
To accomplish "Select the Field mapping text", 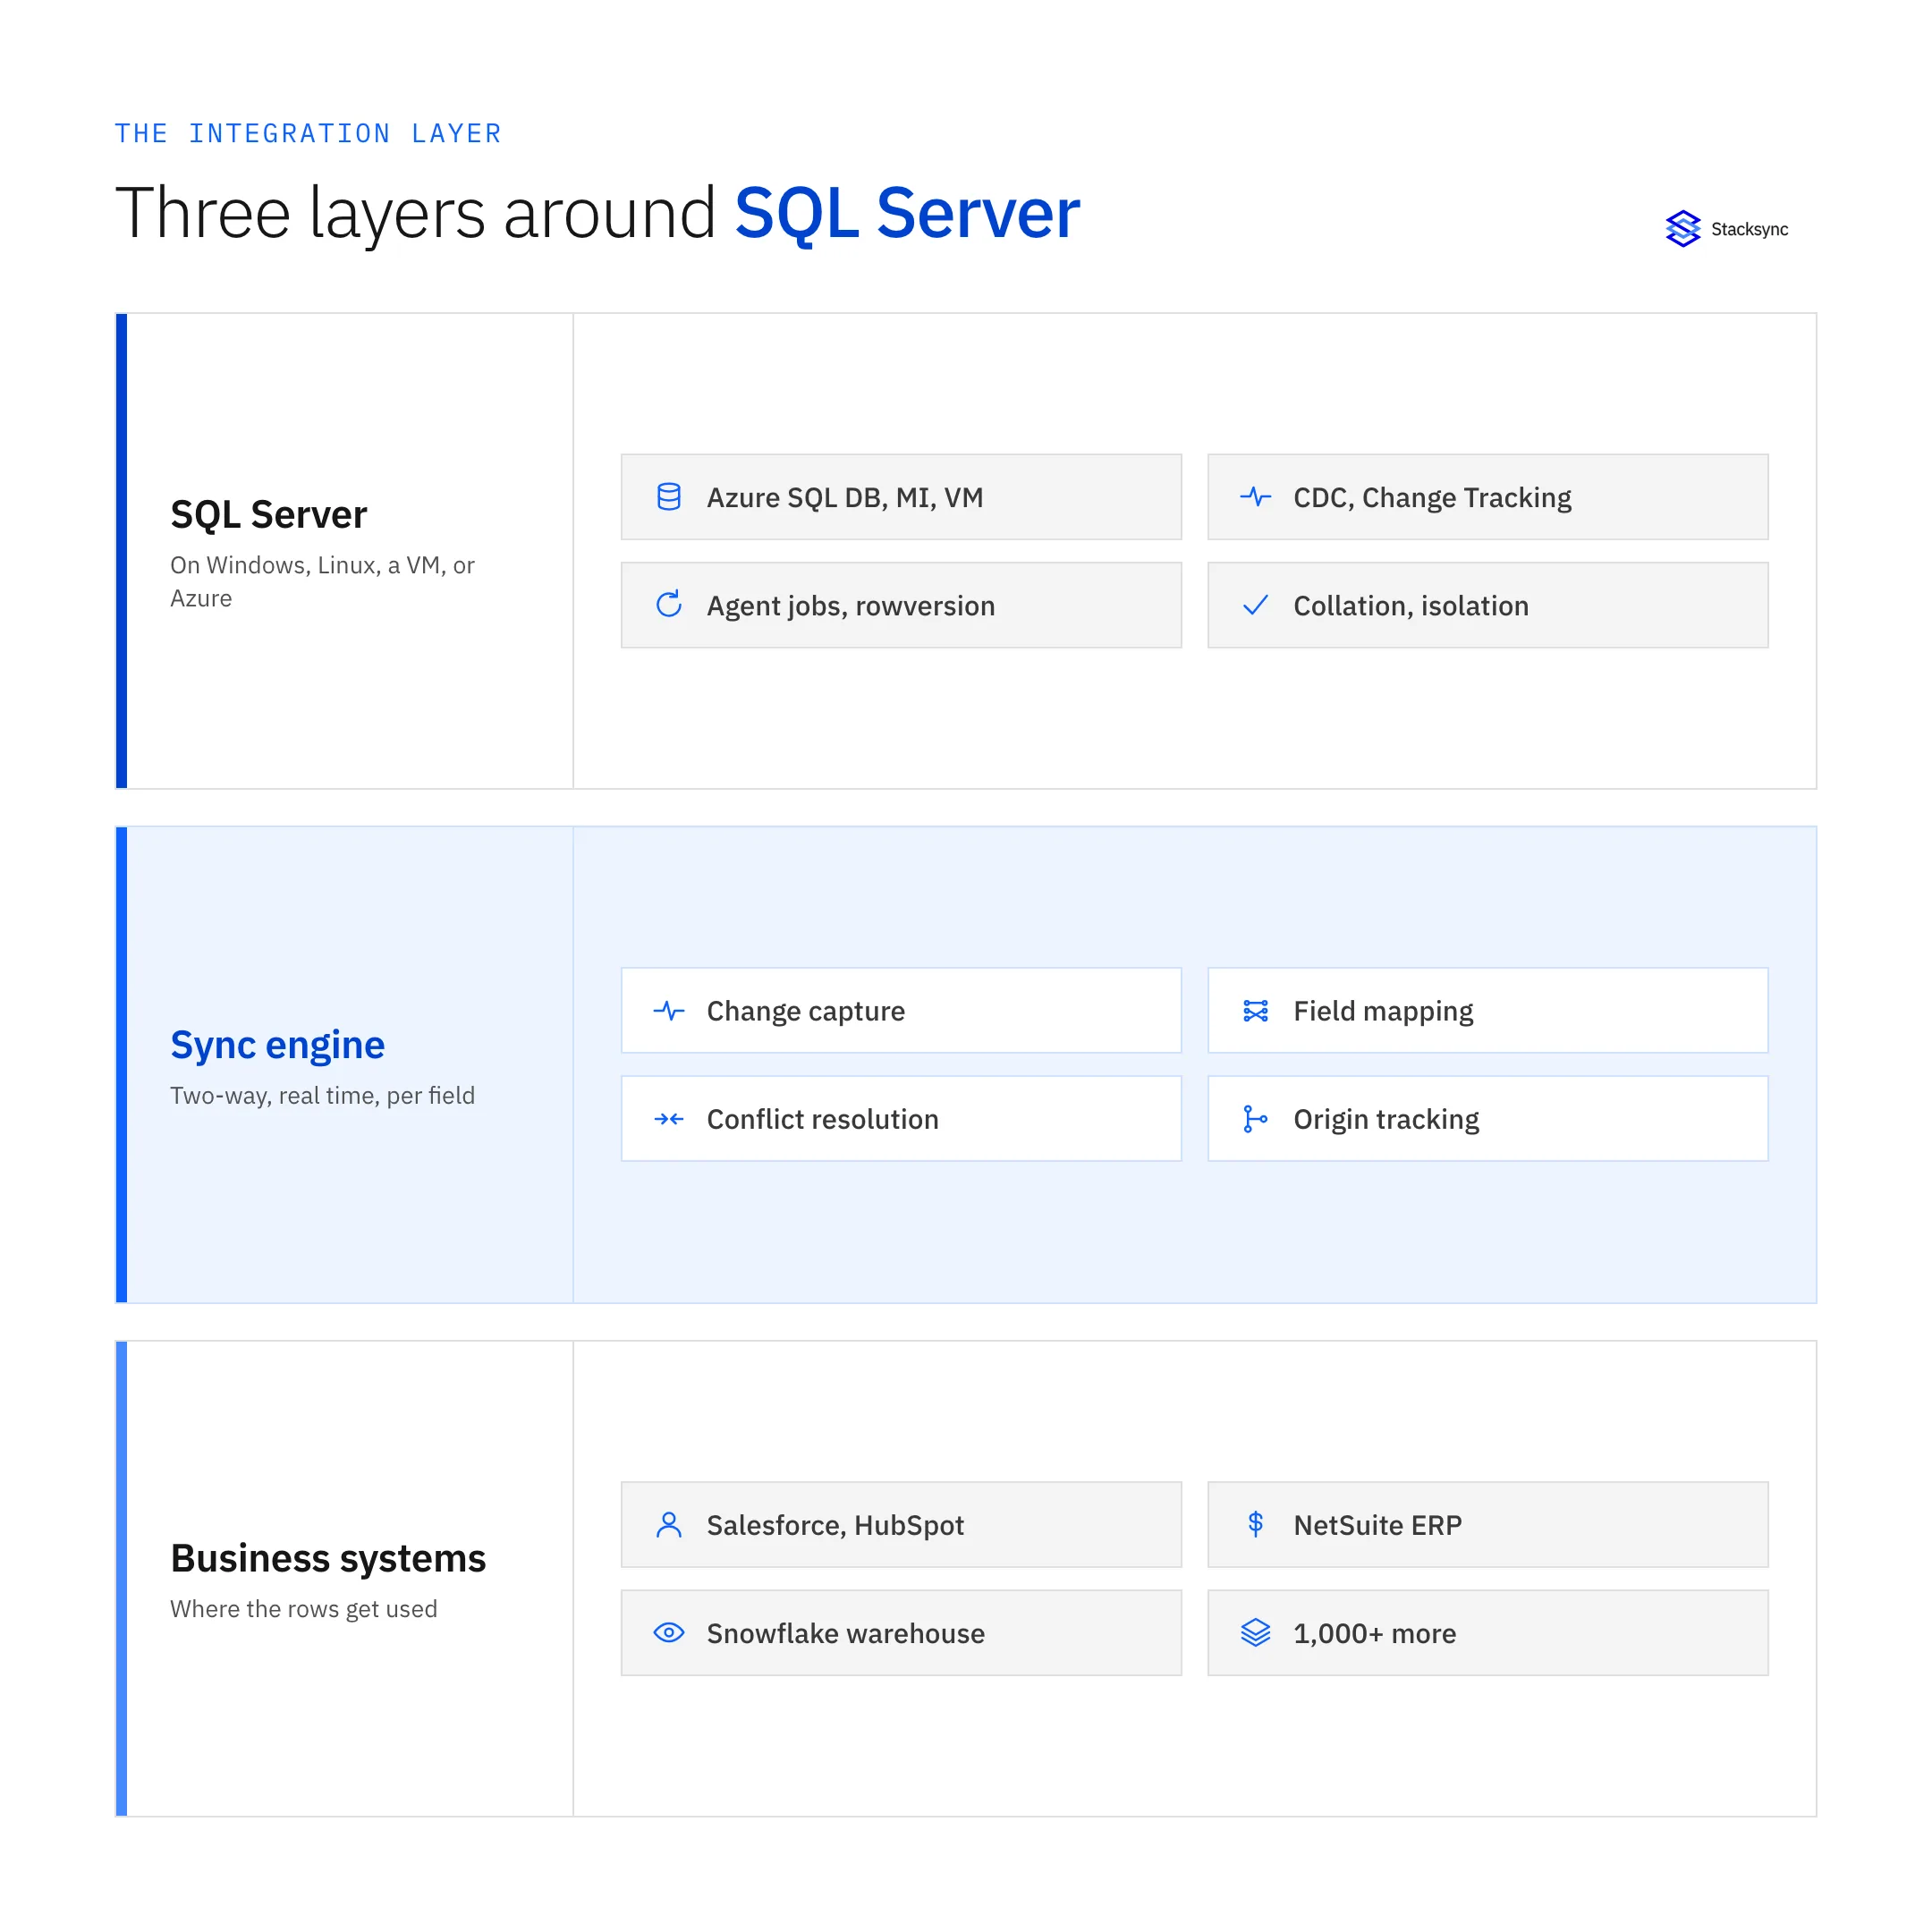I will coord(1383,1012).
